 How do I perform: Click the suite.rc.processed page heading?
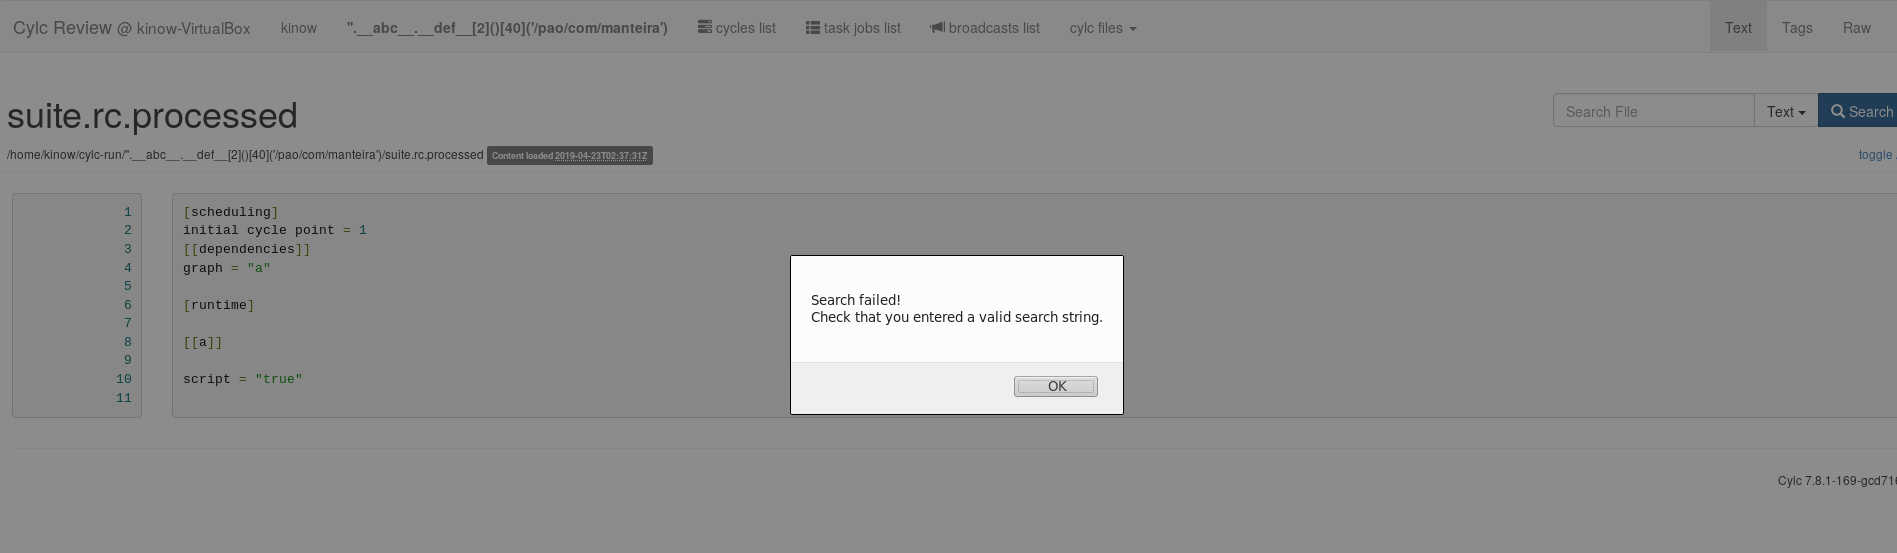point(152,116)
